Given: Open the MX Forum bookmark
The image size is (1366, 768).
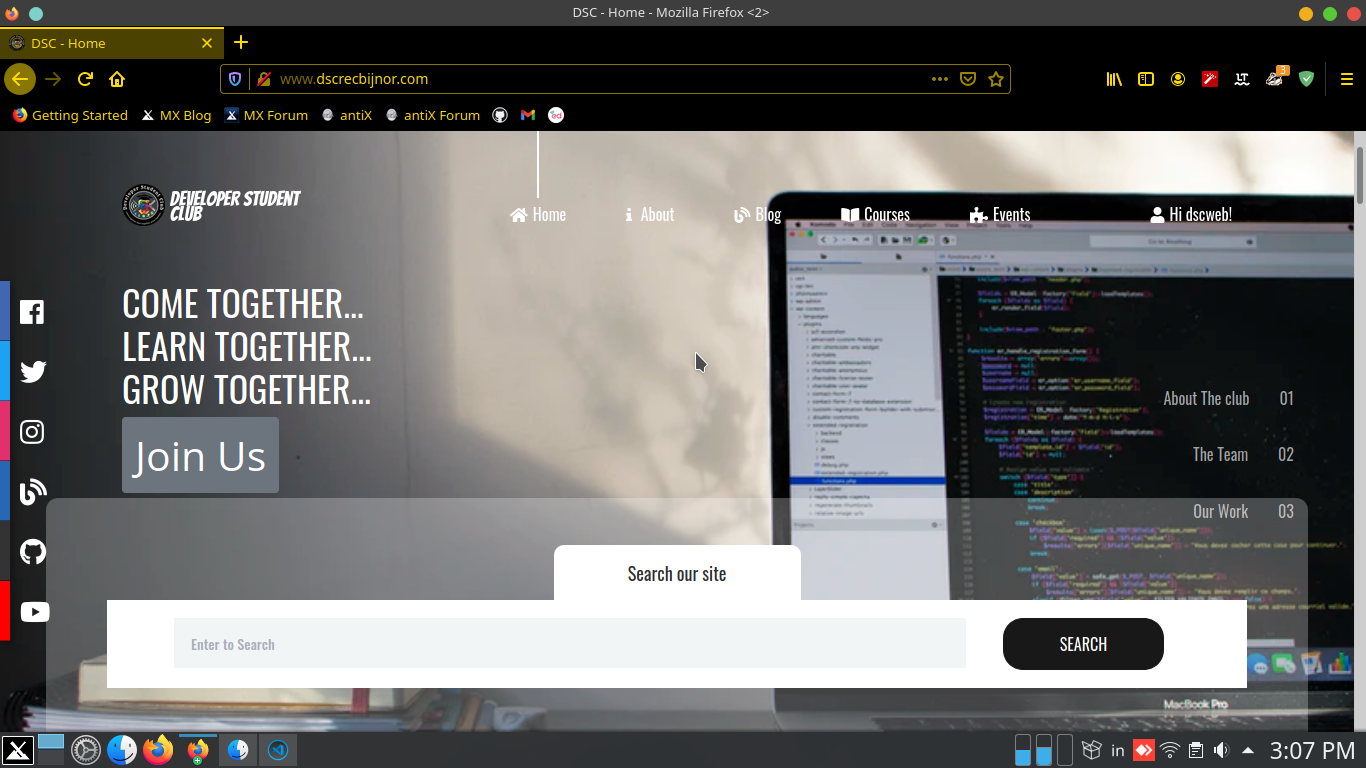Looking at the screenshot, I should [x=266, y=115].
